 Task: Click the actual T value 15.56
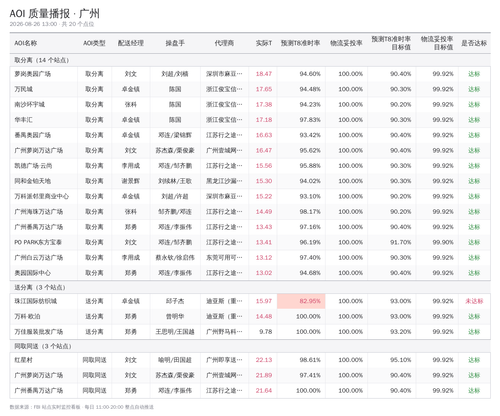pos(264,166)
